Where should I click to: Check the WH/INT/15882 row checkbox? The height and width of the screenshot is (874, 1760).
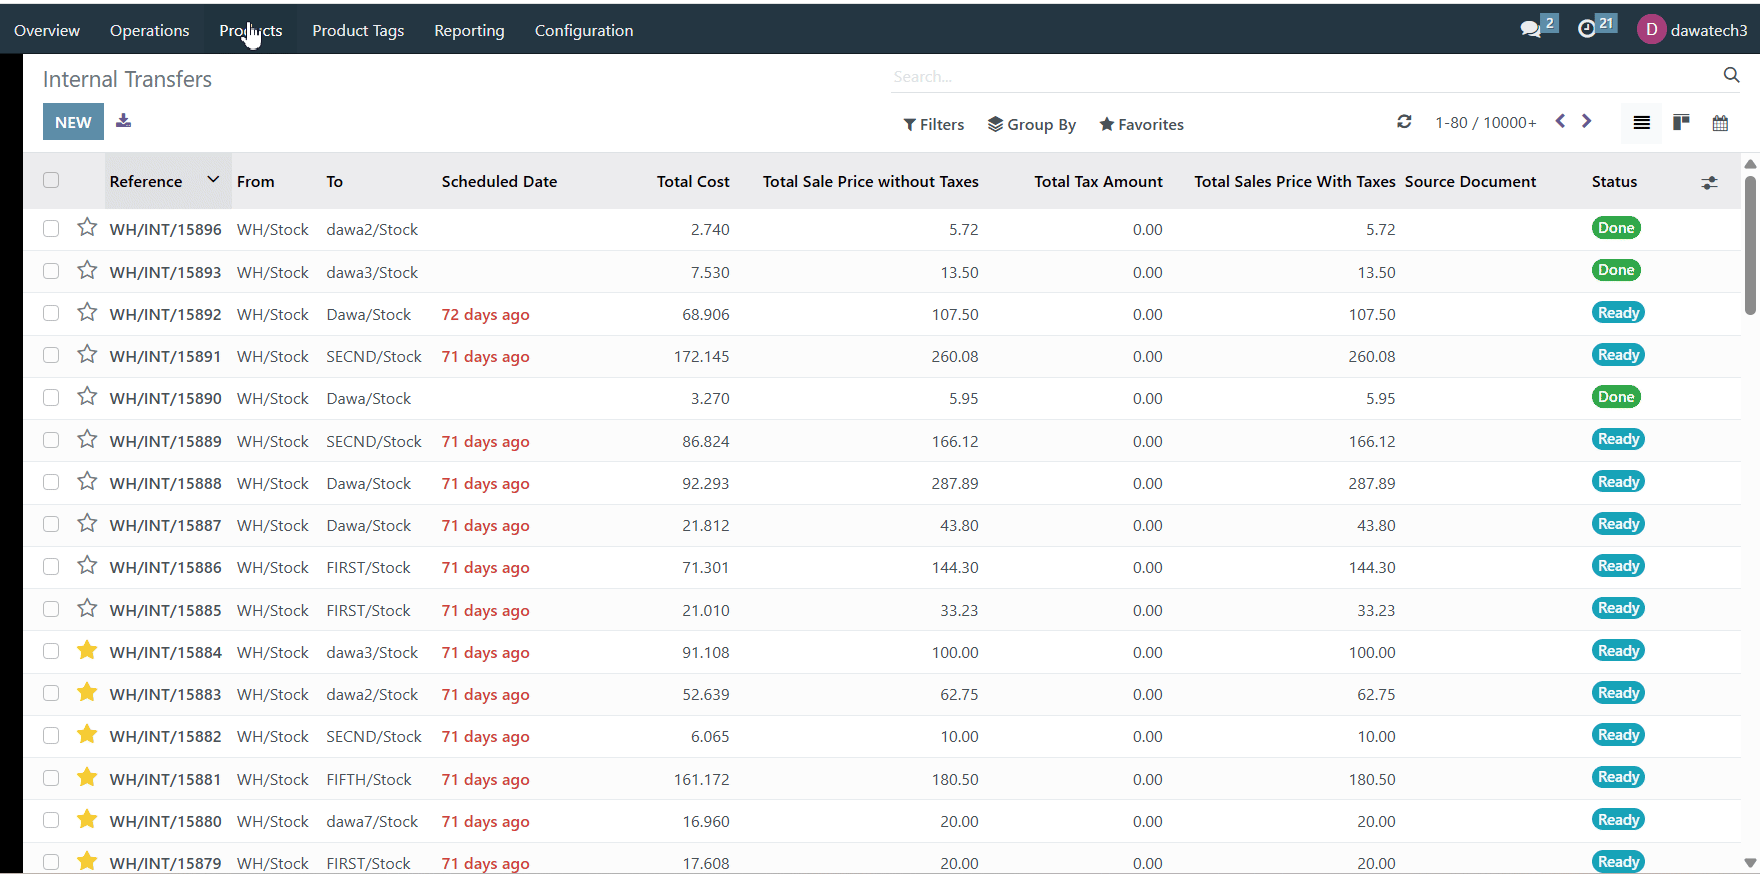point(51,736)
